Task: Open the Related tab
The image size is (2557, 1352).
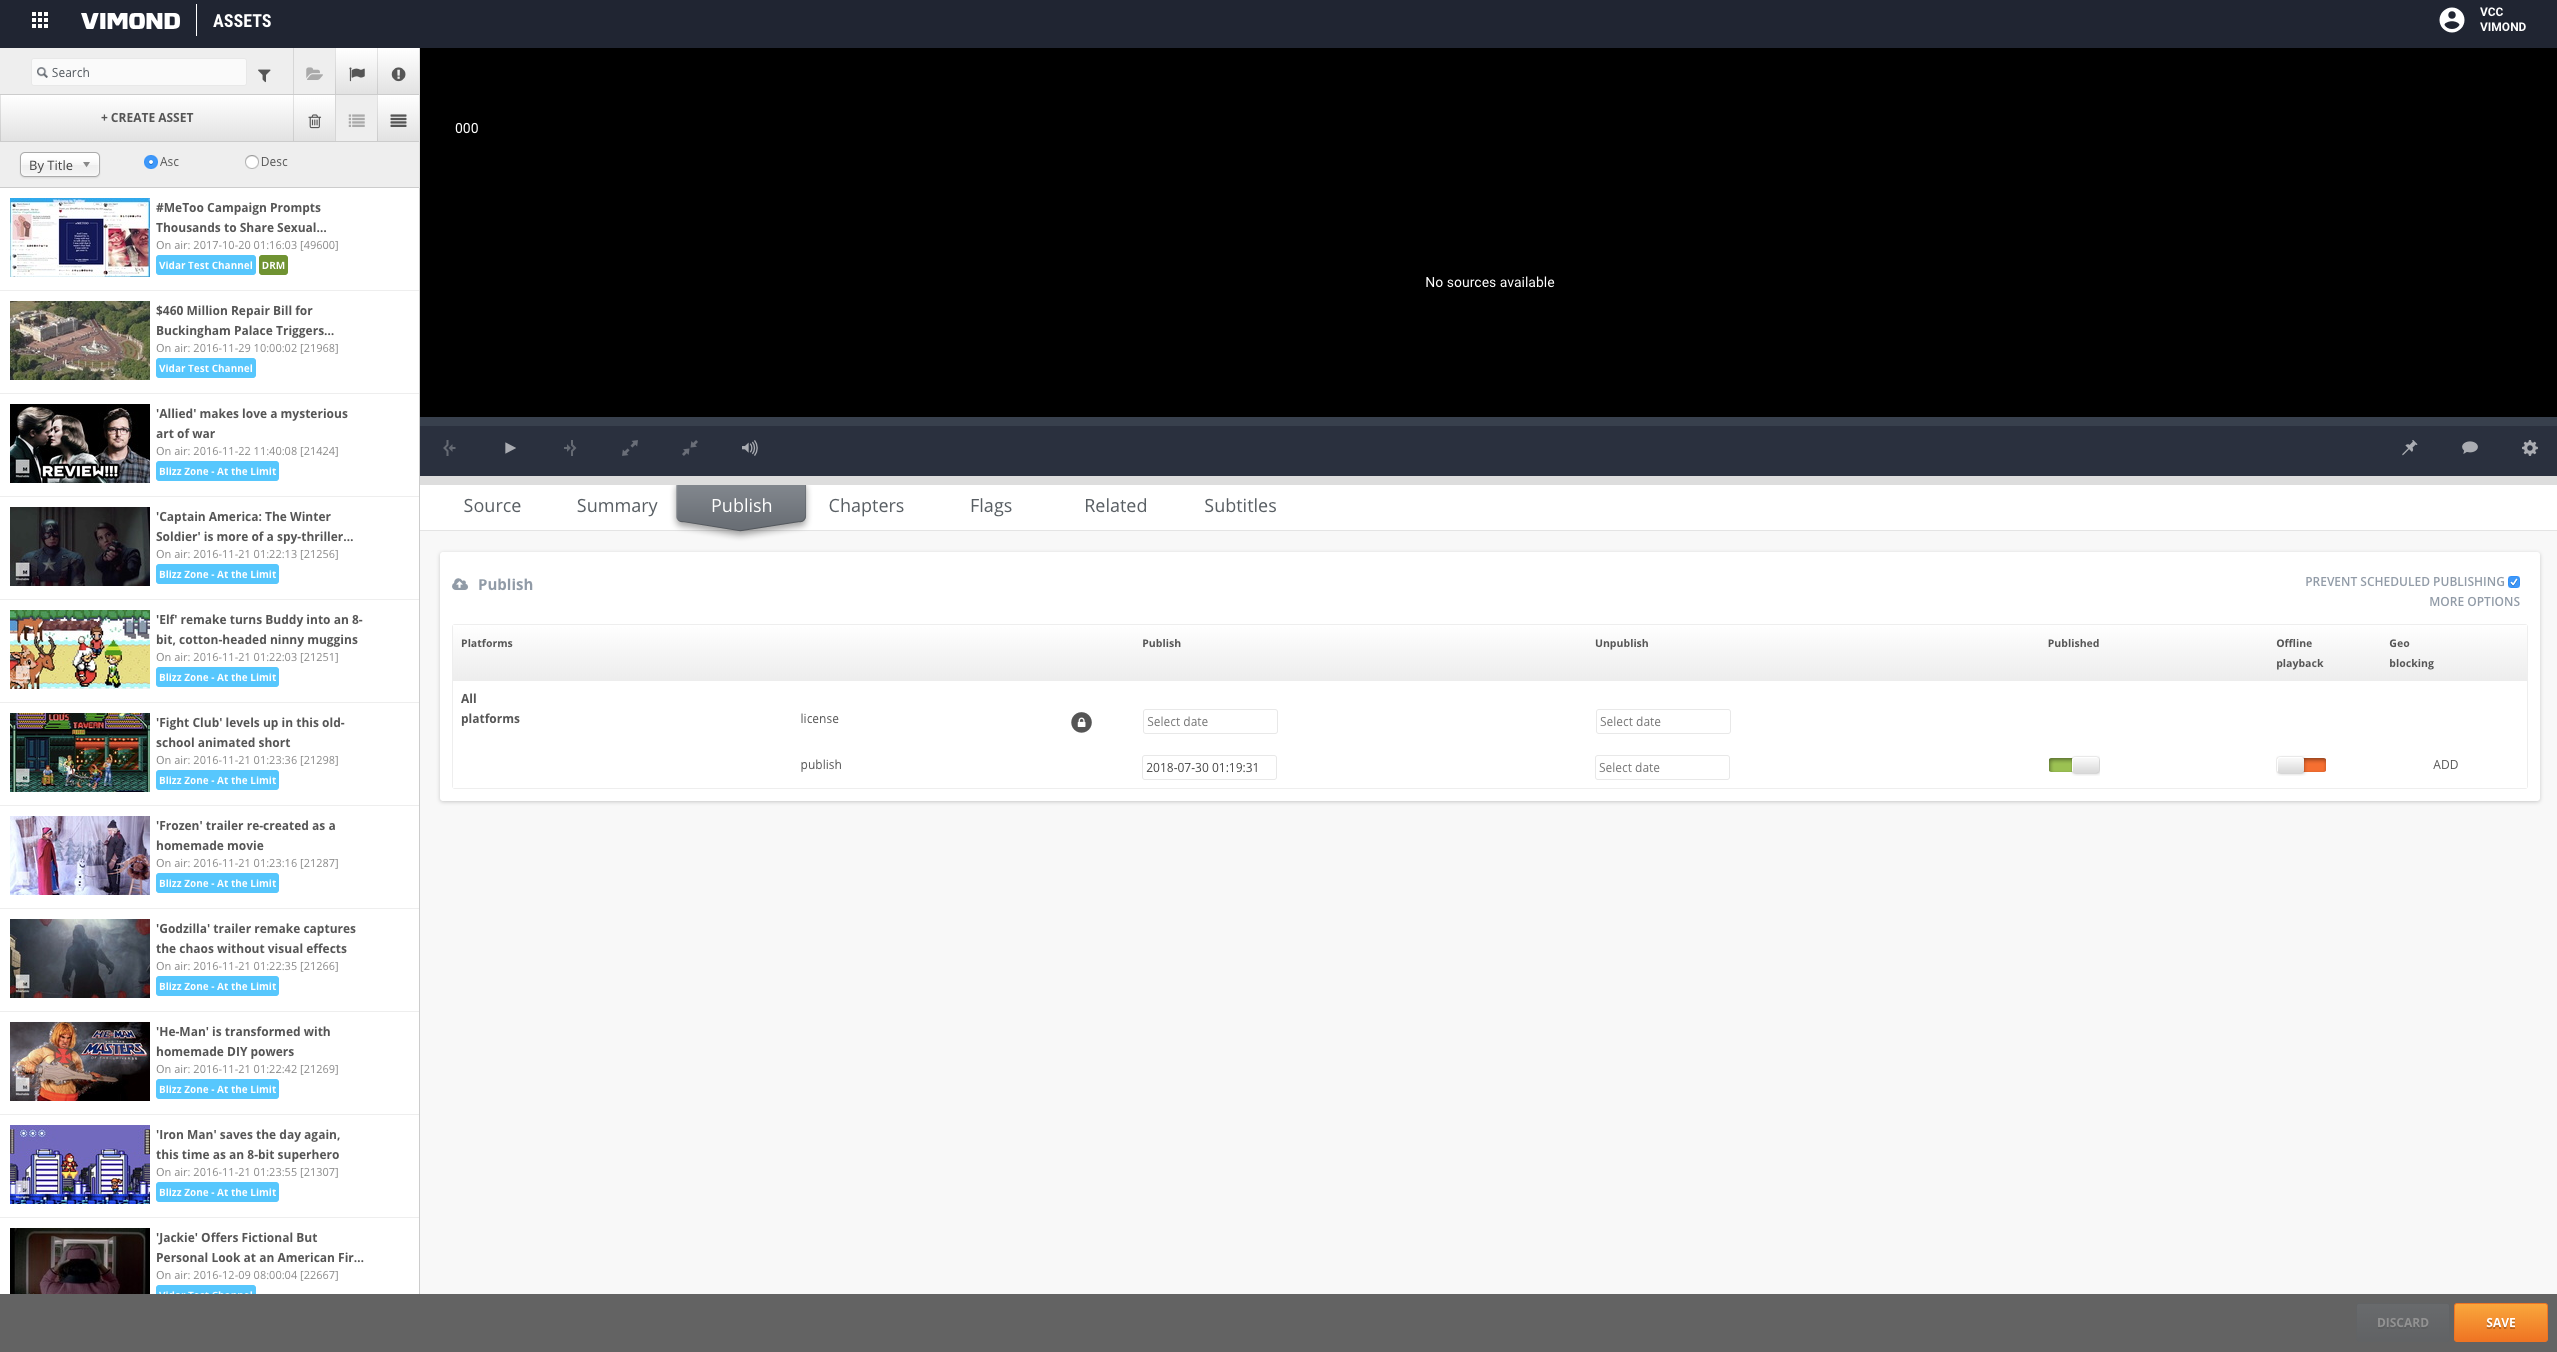Action: pyautogui.click(x=1116, y=506)
